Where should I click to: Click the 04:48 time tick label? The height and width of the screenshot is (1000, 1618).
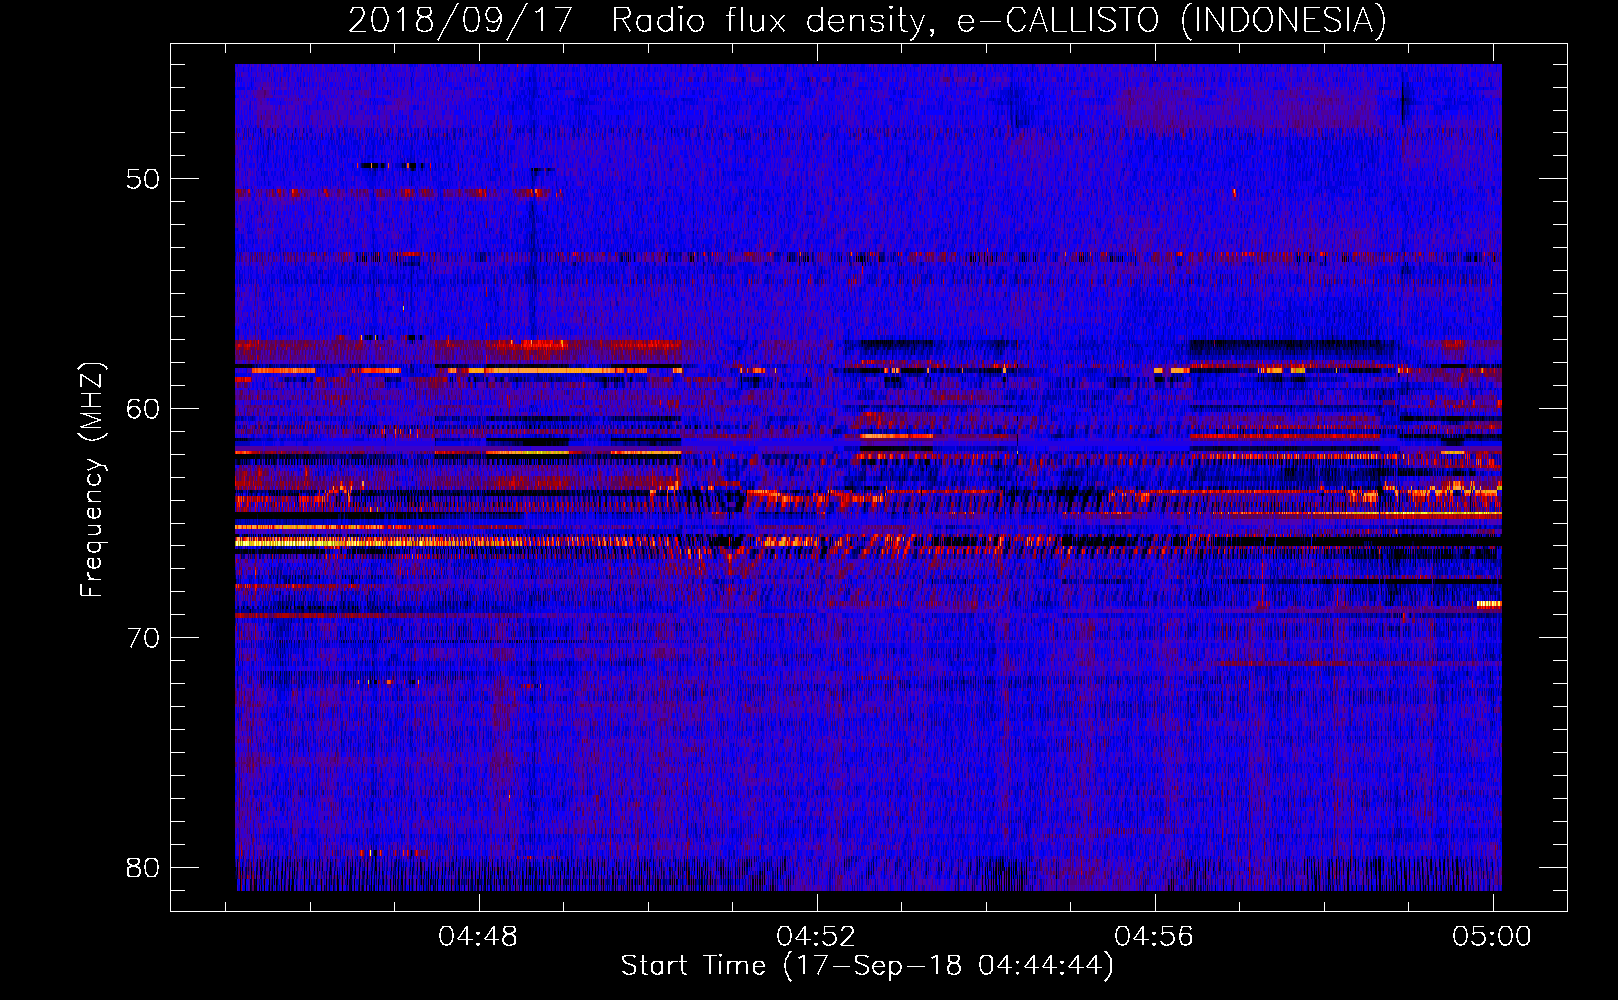click(x=479, y=937)
